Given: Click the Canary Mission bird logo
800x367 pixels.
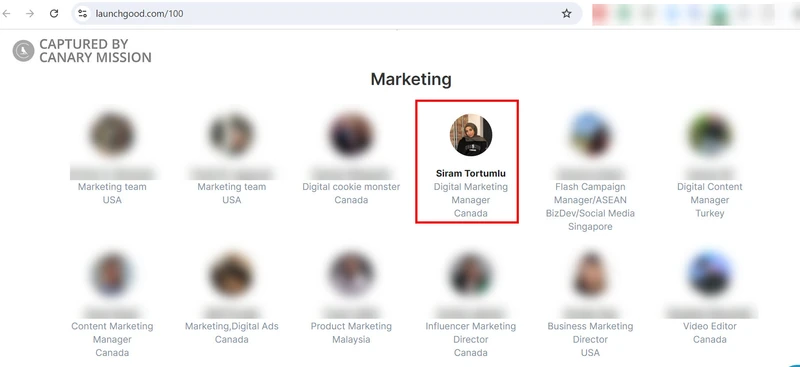Looking at the screenshot, I should click(23, 51).
